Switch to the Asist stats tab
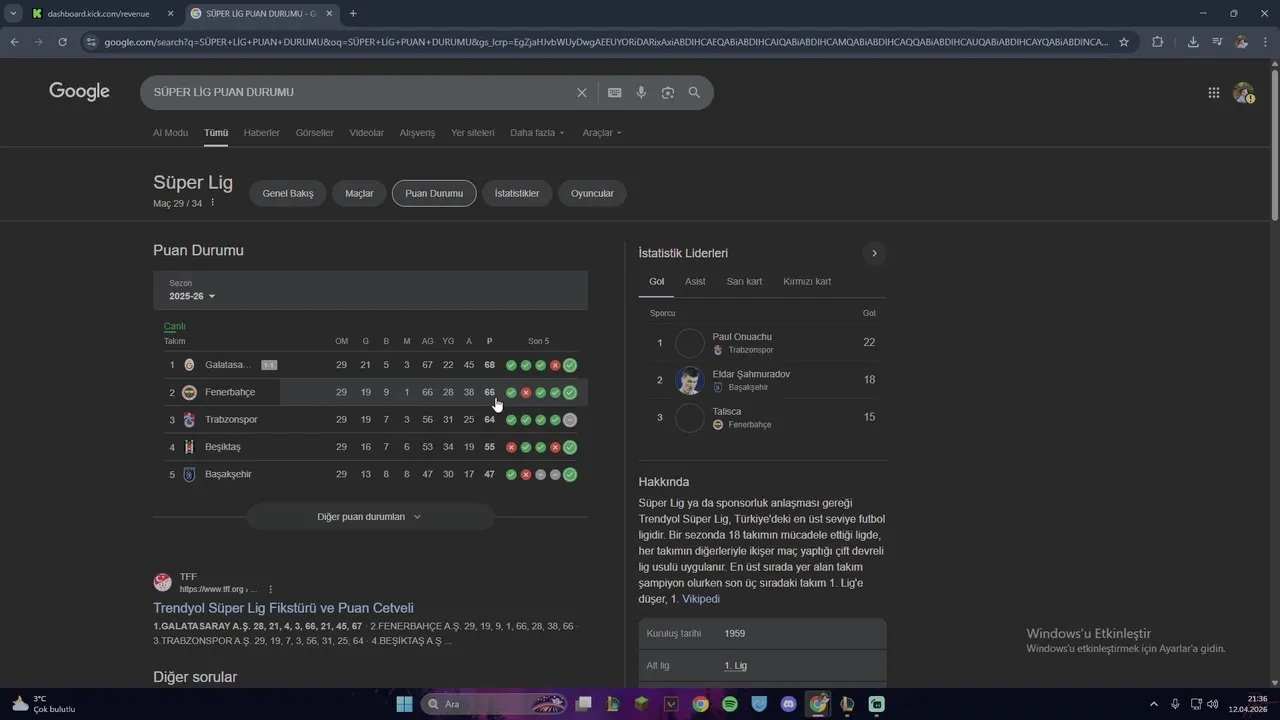 point(695,282)
